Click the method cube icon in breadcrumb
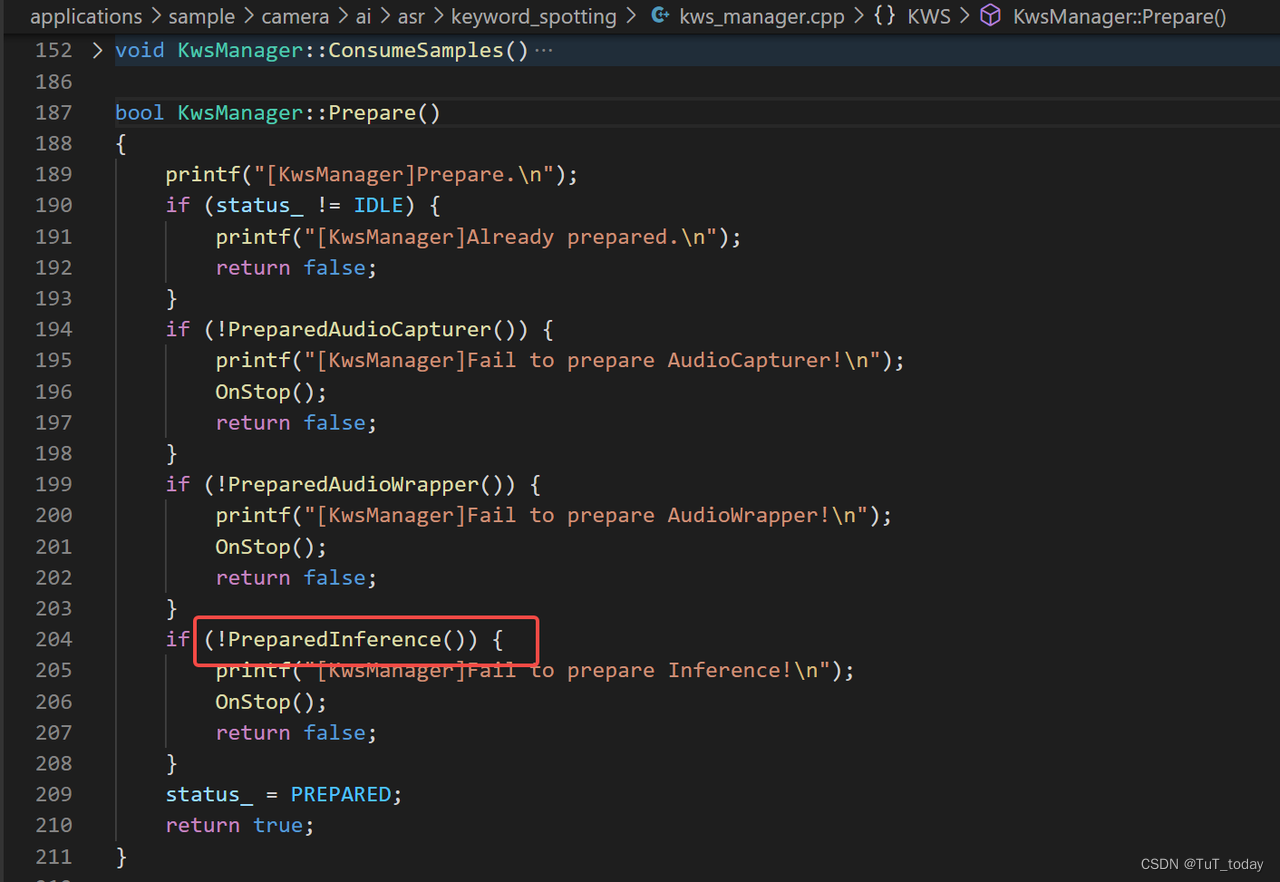The width and height of the screenshot is (1280, 882). click(x=990, y=16)
